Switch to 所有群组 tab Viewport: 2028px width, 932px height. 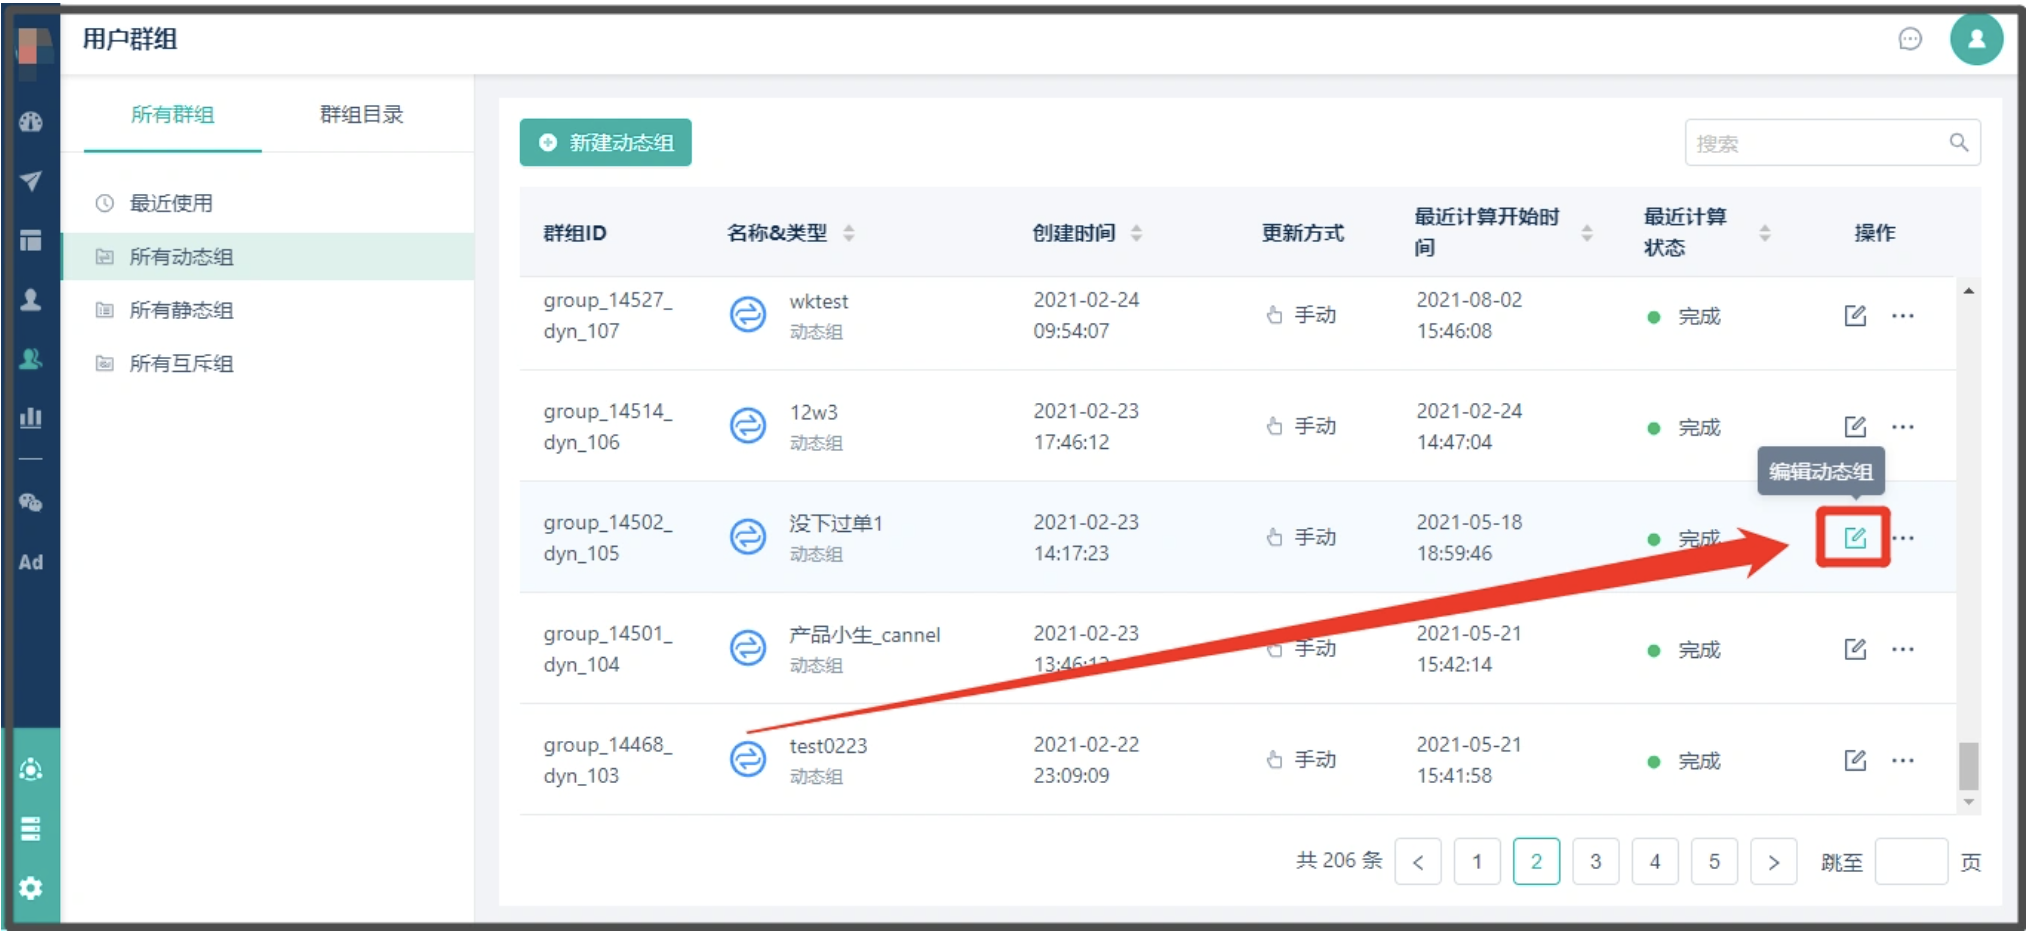coord(173,115)
